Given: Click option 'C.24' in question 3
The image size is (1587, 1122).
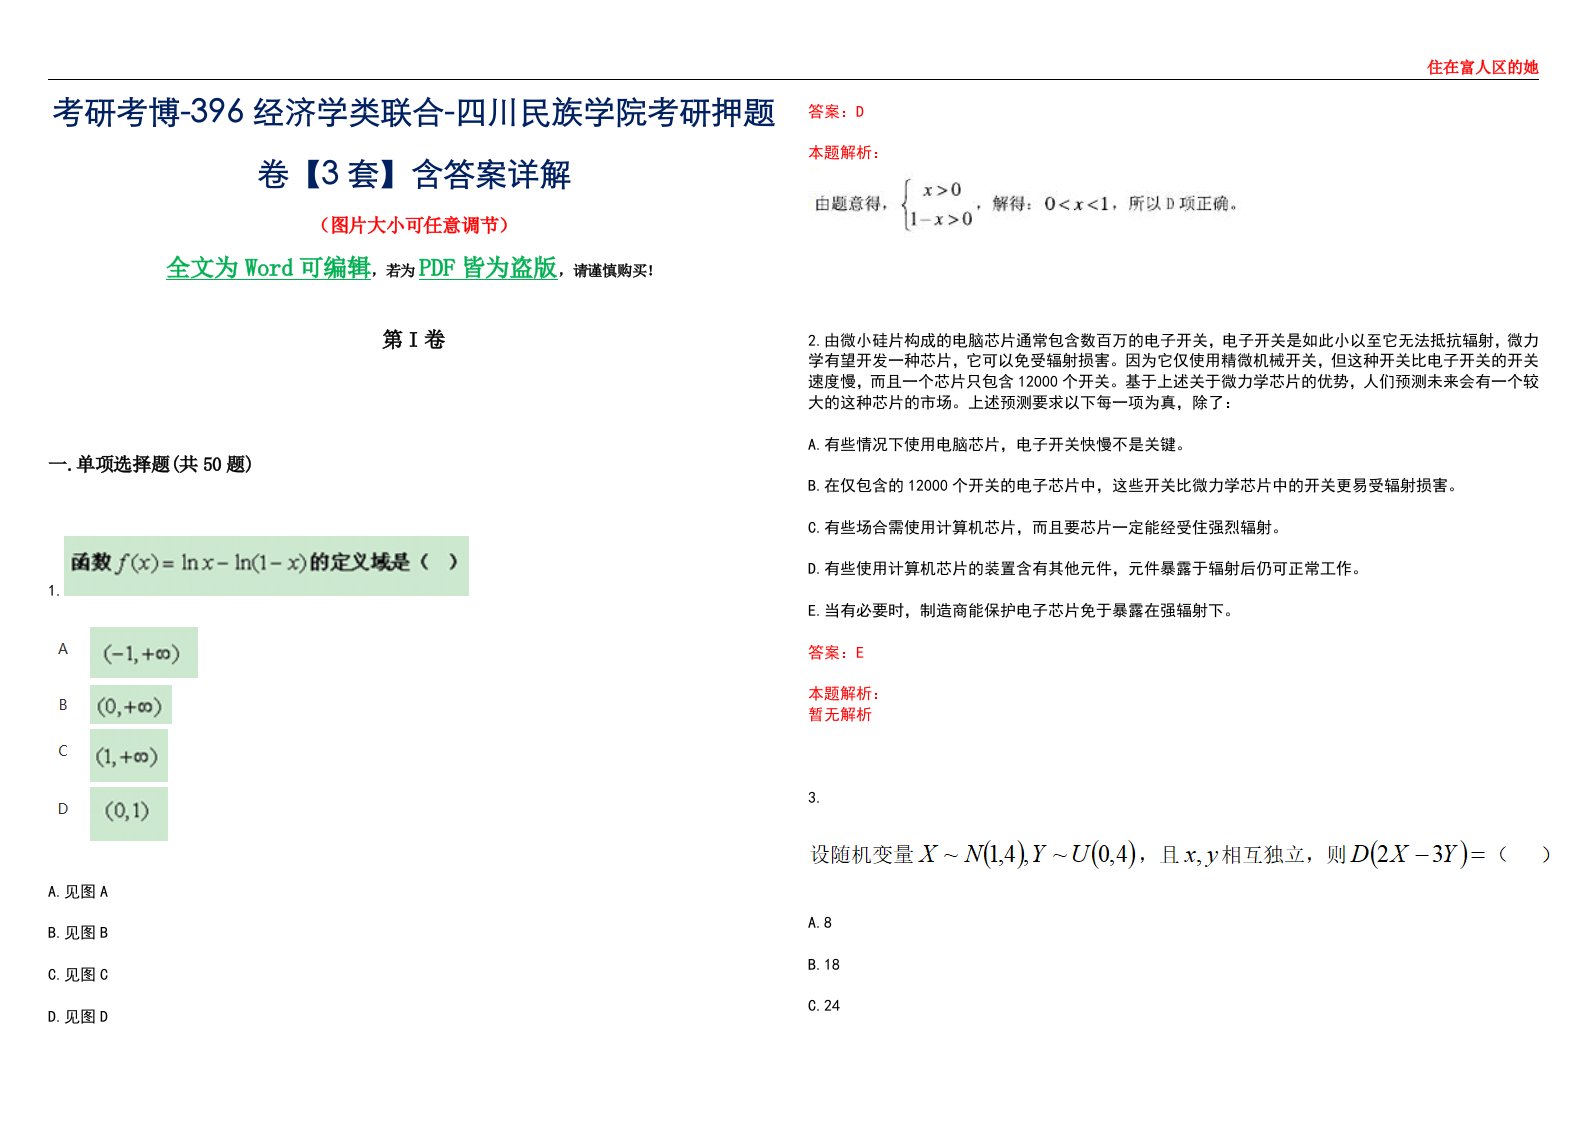Looking at the screenshot, I should 824,1006.
